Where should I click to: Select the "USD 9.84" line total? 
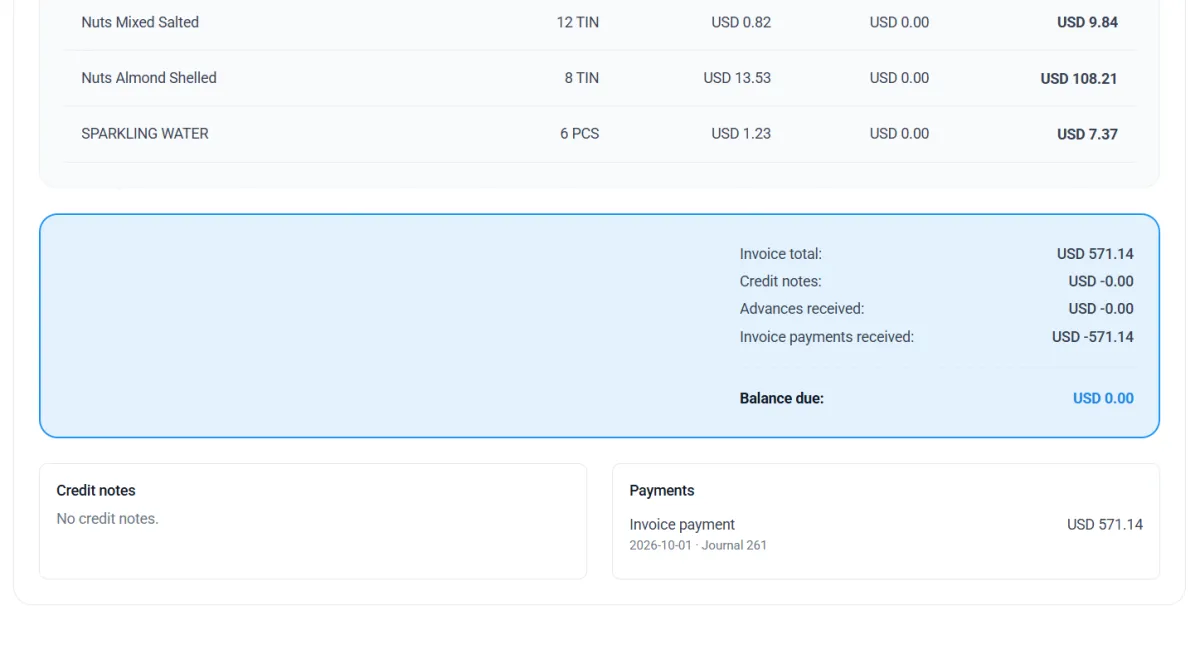(x=1087, y=22)
